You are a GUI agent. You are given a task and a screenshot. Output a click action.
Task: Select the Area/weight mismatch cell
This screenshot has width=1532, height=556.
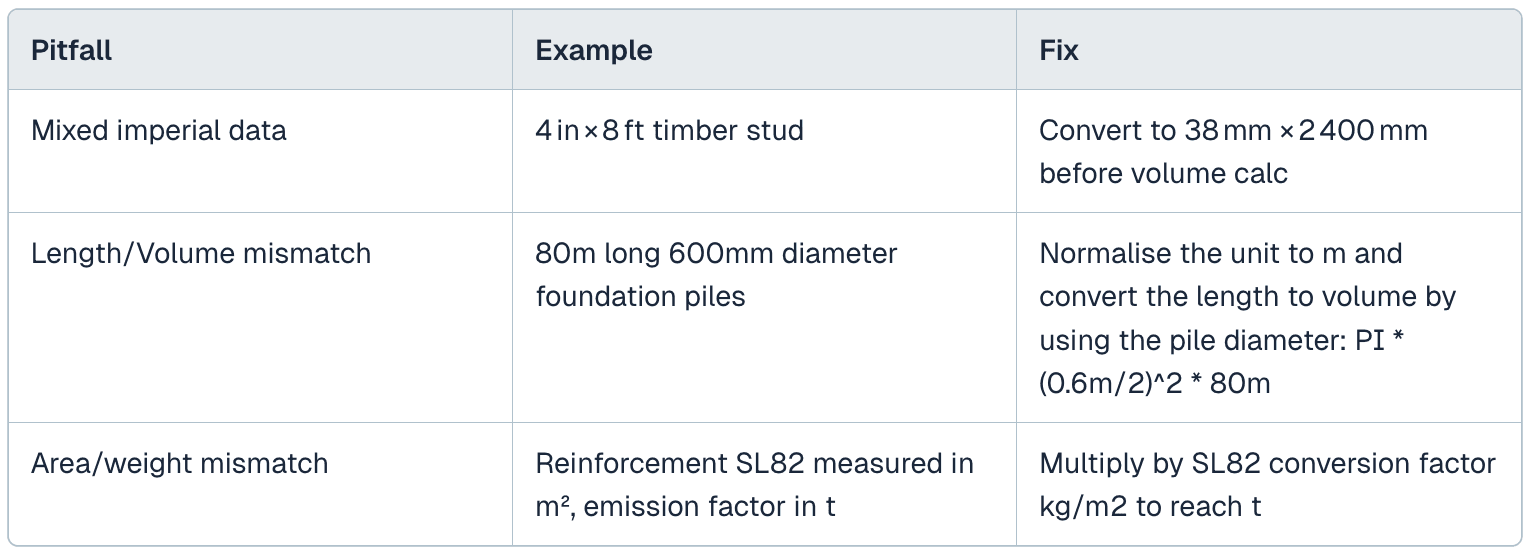point(180,463)
